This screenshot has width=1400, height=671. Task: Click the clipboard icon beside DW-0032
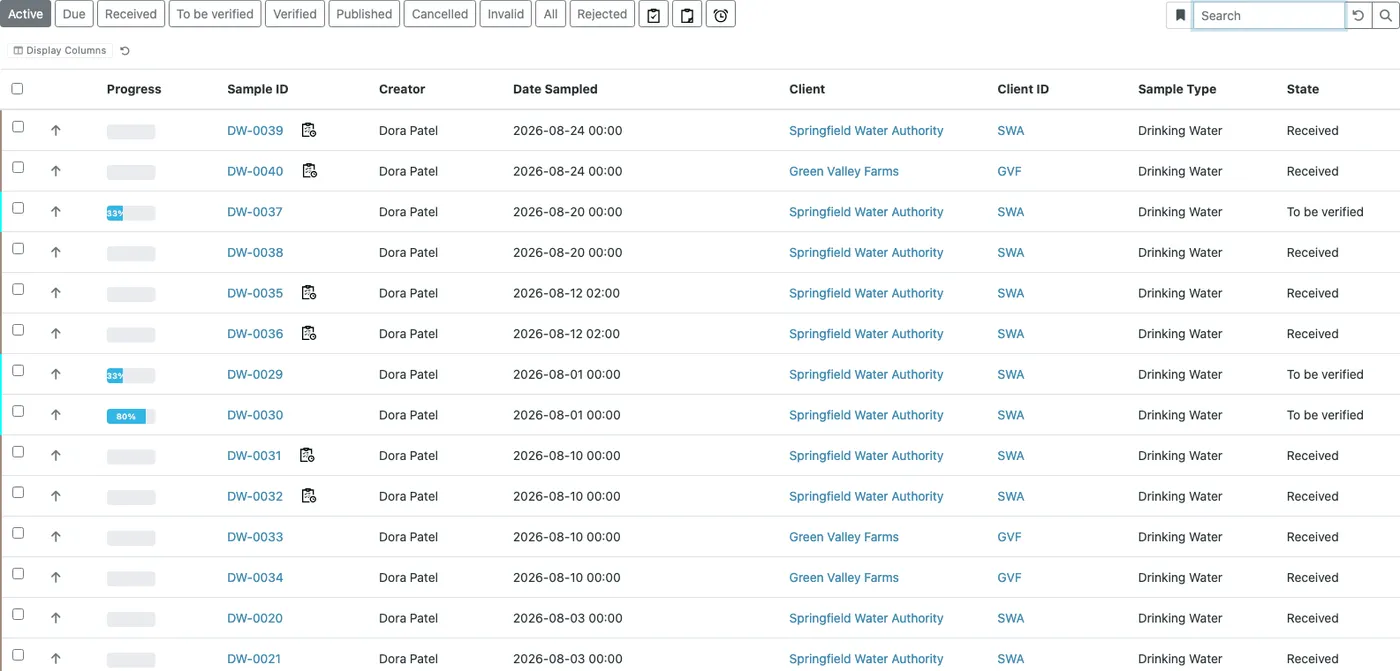point(309,496)
